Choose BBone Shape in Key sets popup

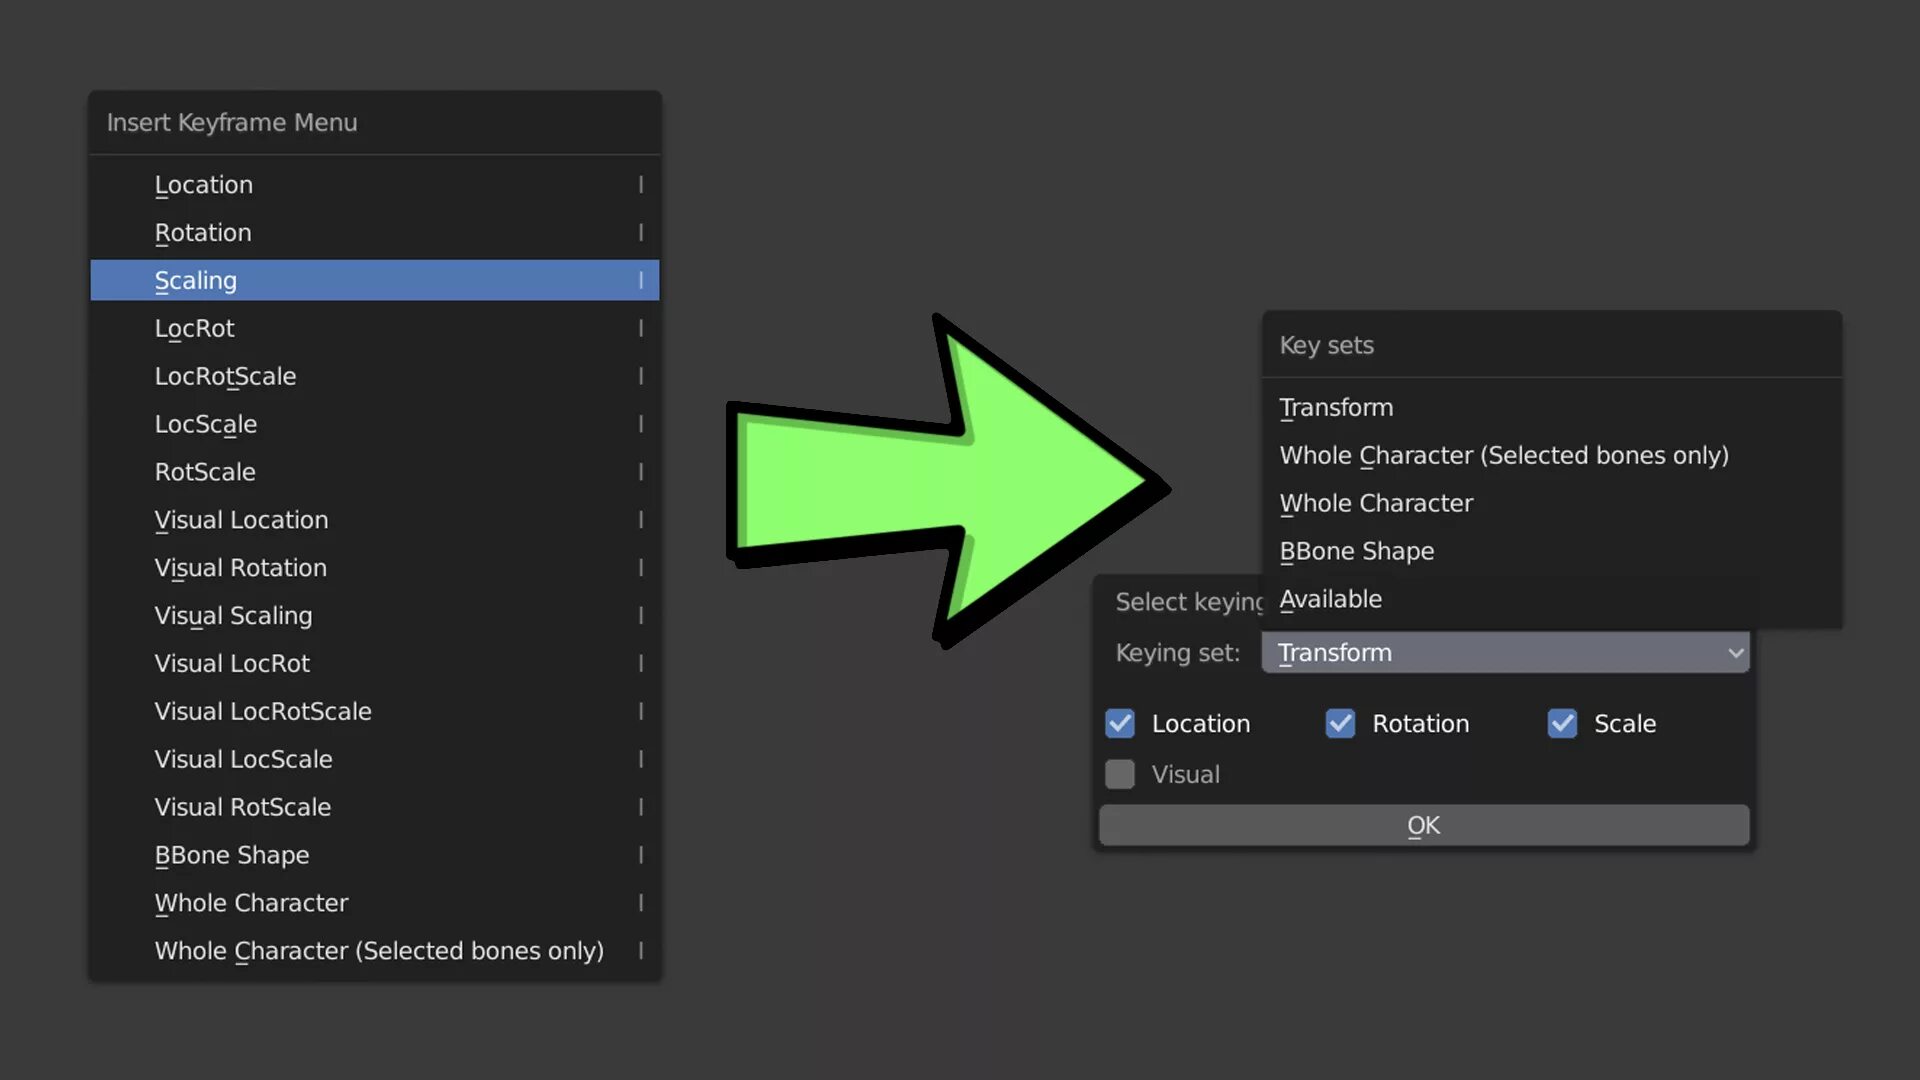click(1356, 551)
